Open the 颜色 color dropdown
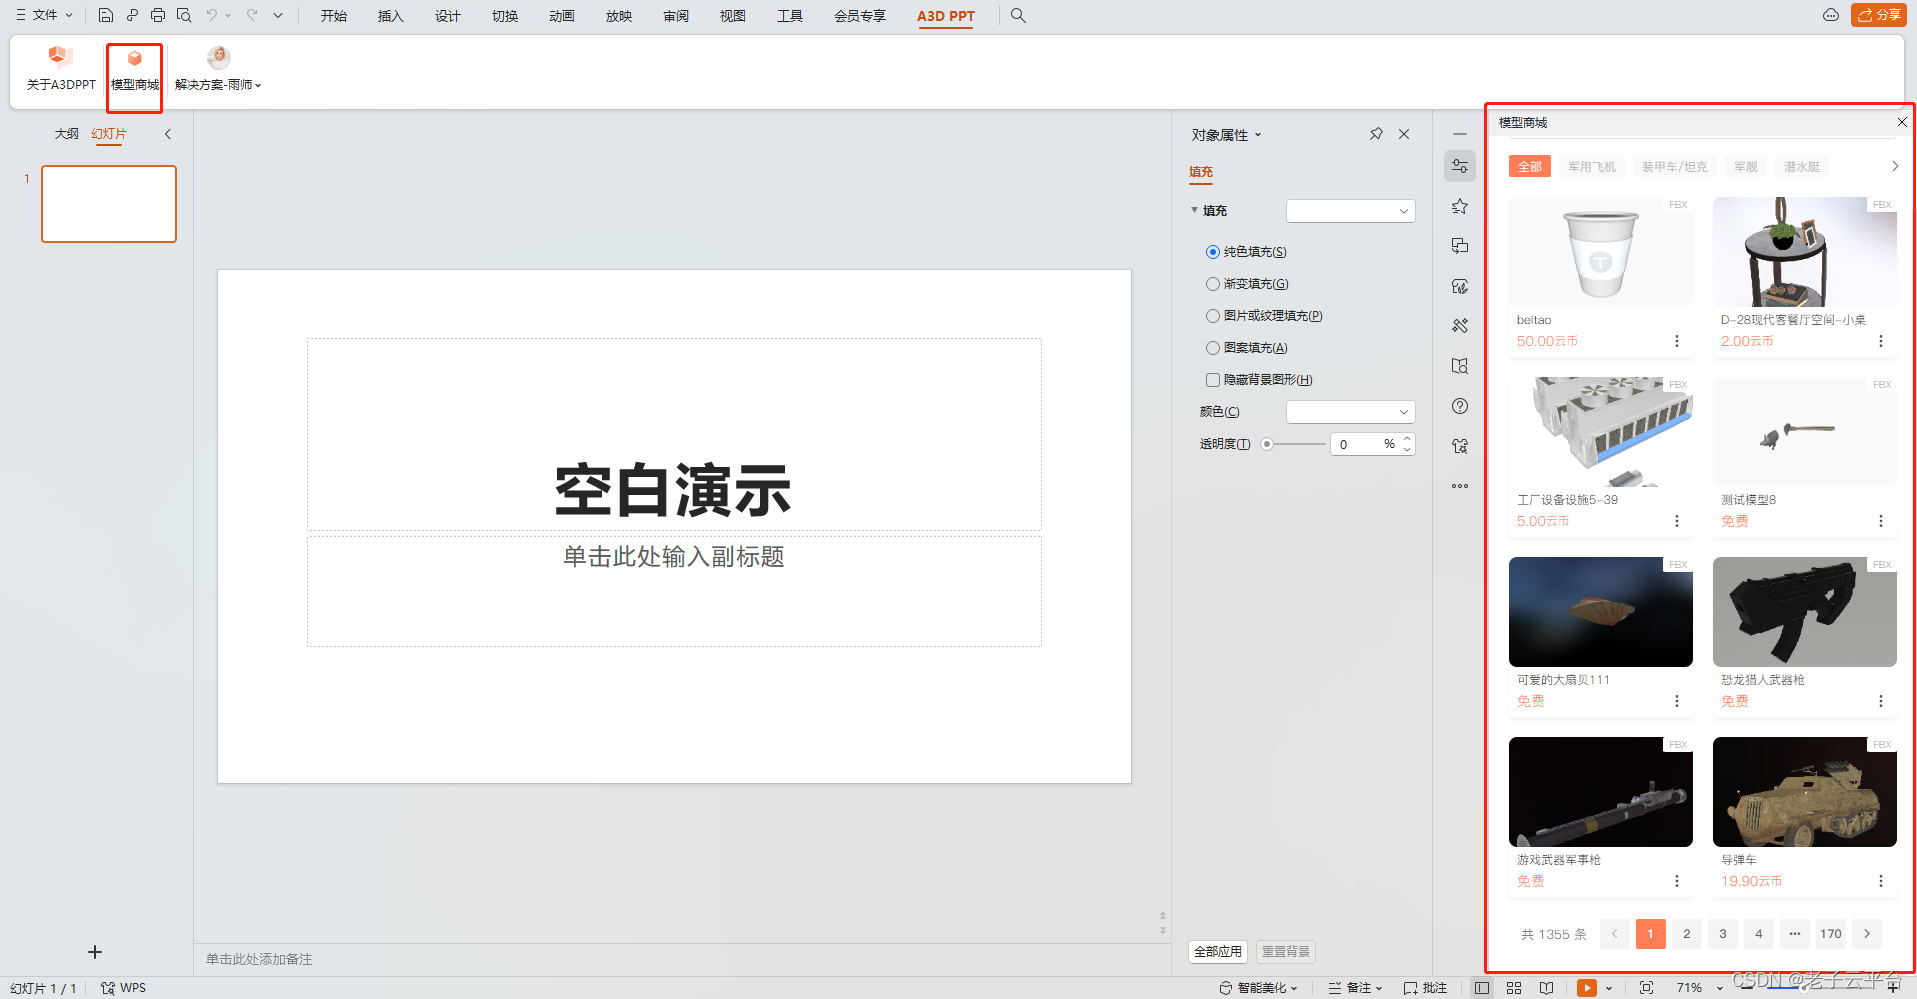 click(1350, 412)
